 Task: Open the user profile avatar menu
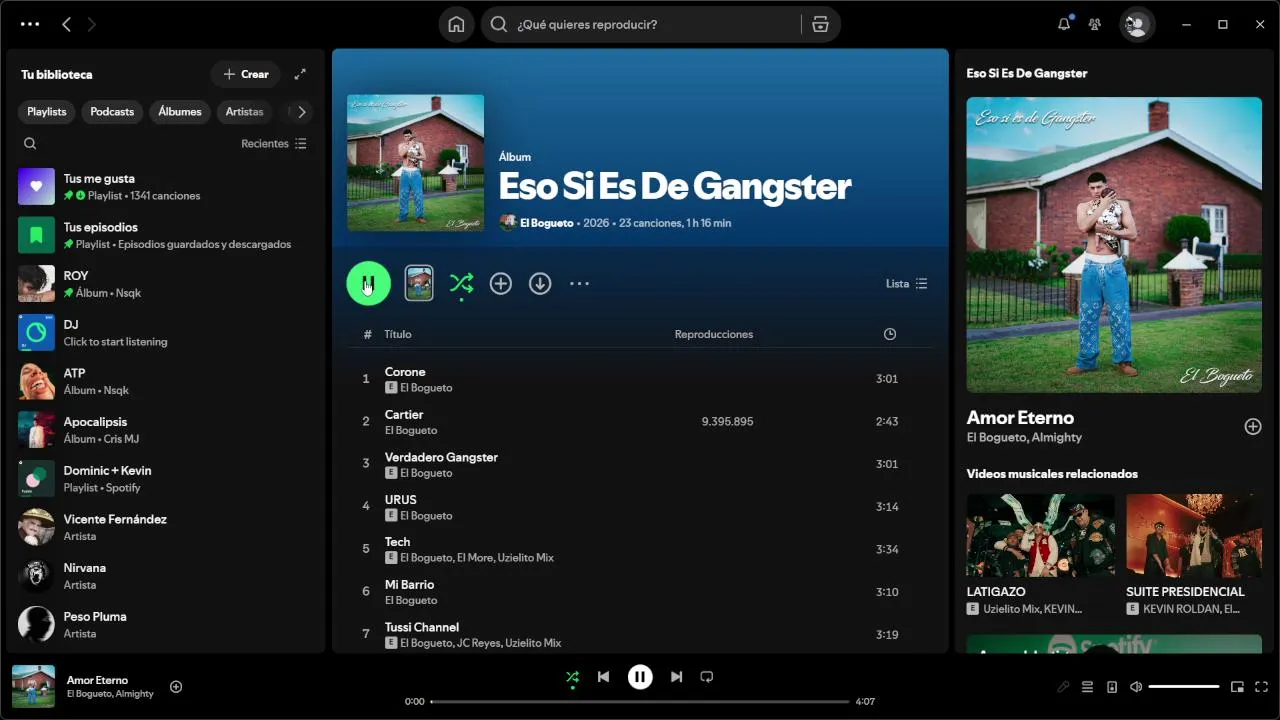1137,24
